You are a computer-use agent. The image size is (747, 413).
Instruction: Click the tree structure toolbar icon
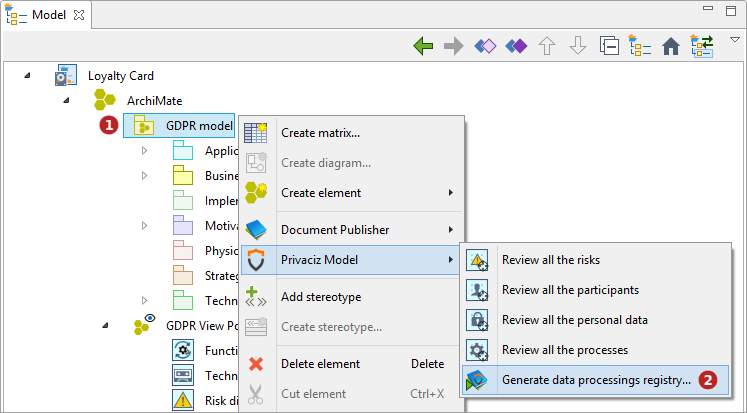(640, 46)
